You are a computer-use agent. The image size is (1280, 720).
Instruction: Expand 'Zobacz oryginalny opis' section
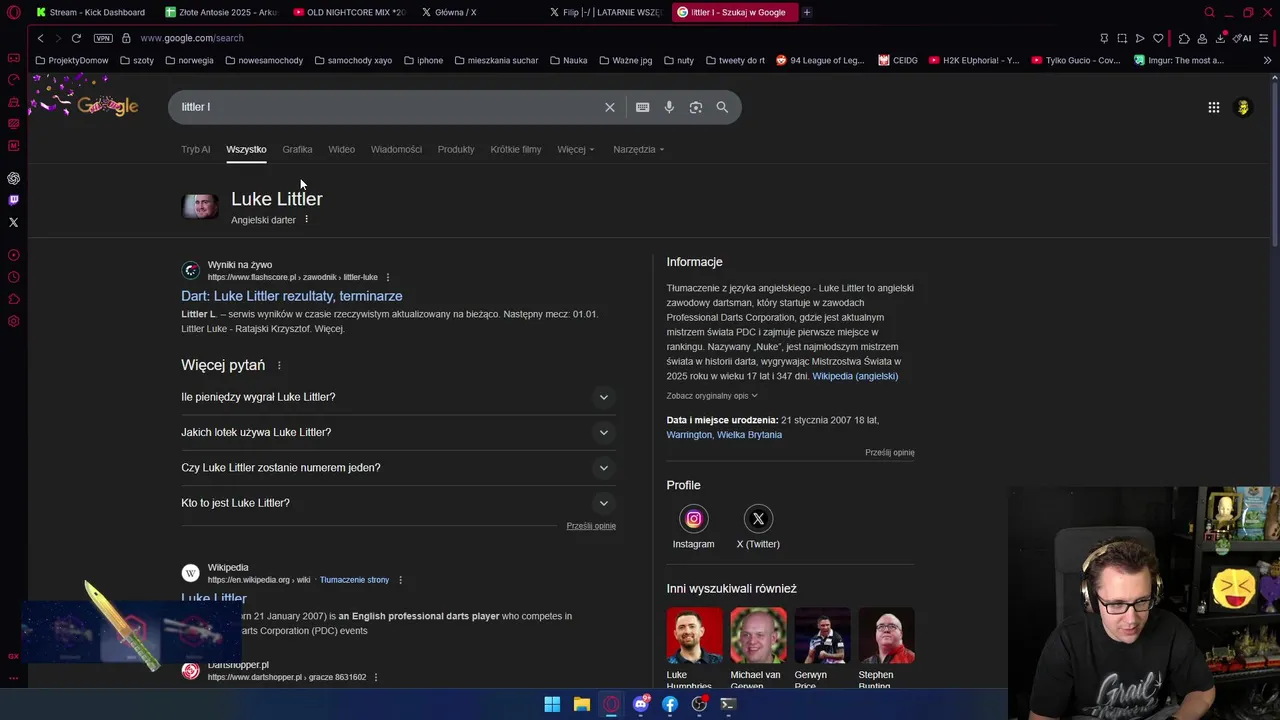pos(712,396)
